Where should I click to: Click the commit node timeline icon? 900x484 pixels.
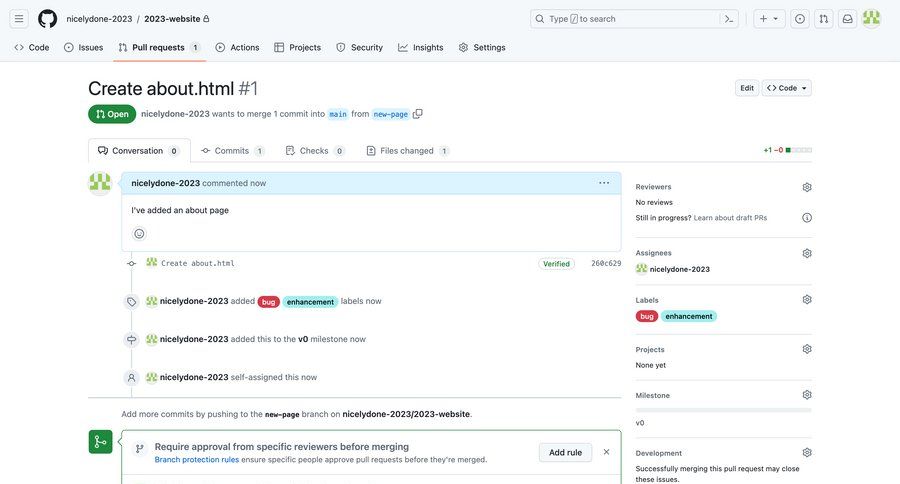[x=131, y=264]
